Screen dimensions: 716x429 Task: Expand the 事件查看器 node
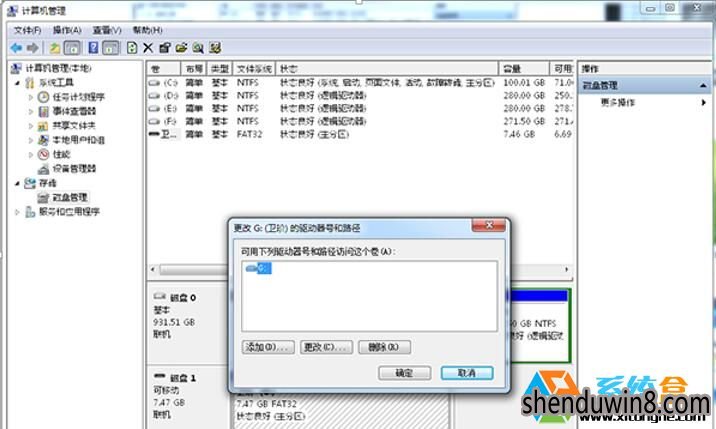(x=31, y=111)
